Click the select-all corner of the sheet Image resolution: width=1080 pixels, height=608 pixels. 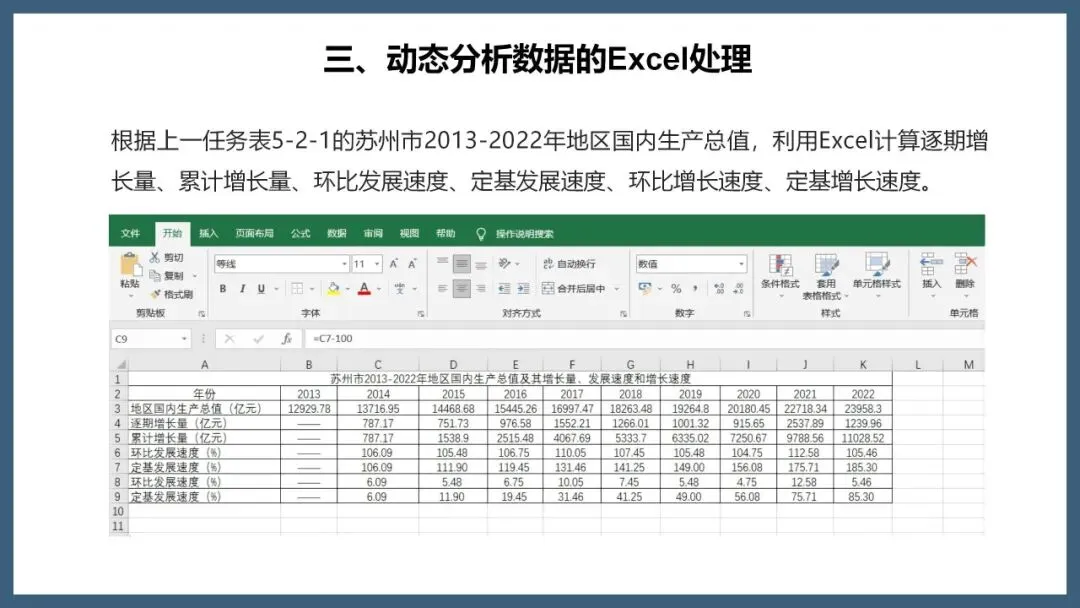coord(119,364)
